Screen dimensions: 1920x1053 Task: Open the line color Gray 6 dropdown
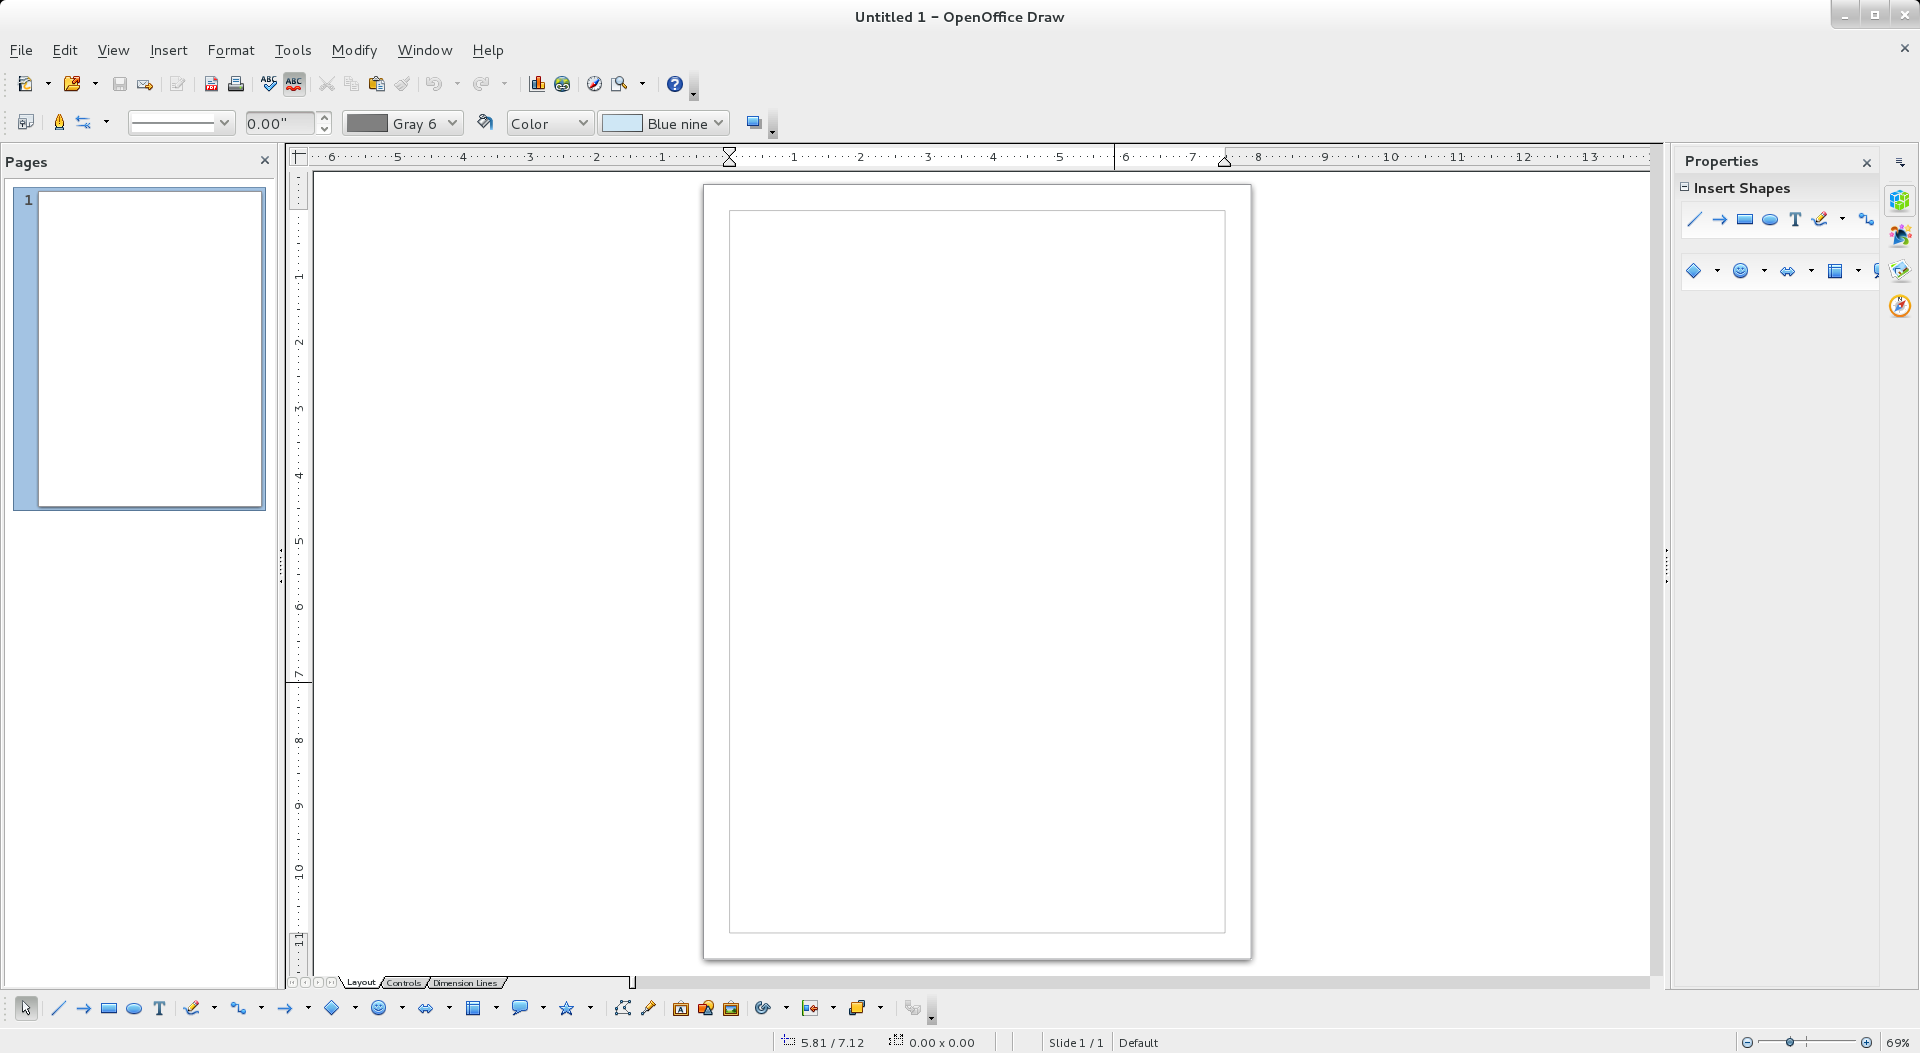pos(452,123)
